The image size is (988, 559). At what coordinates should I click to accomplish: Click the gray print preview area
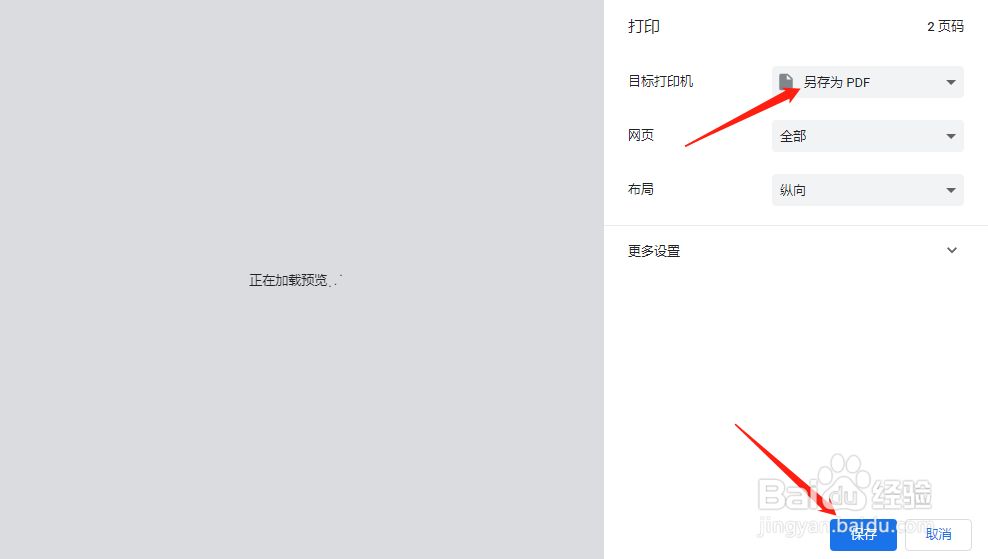click(302, 279)
